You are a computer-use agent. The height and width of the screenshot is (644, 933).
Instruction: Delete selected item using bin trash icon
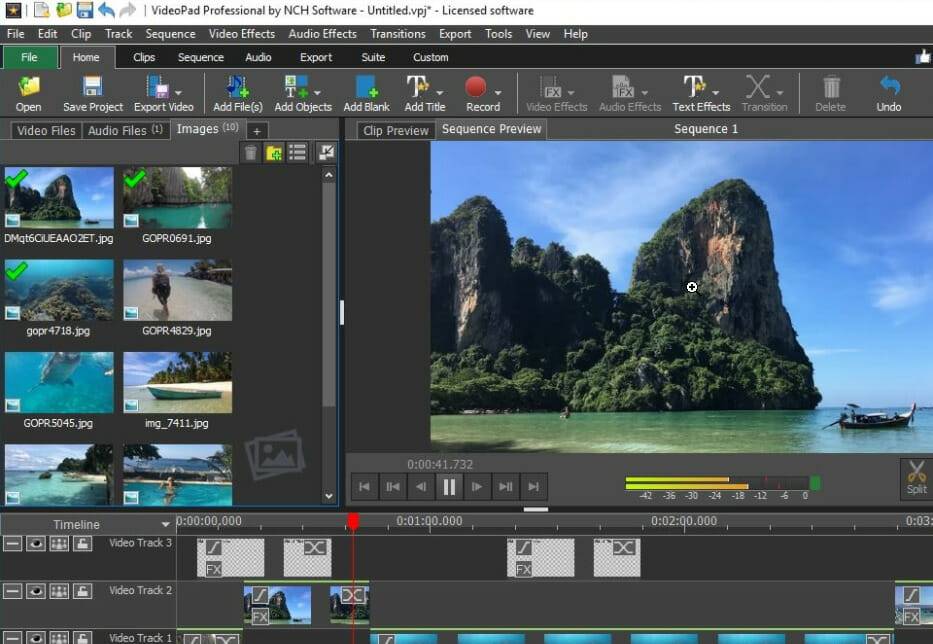click(250, 153)
